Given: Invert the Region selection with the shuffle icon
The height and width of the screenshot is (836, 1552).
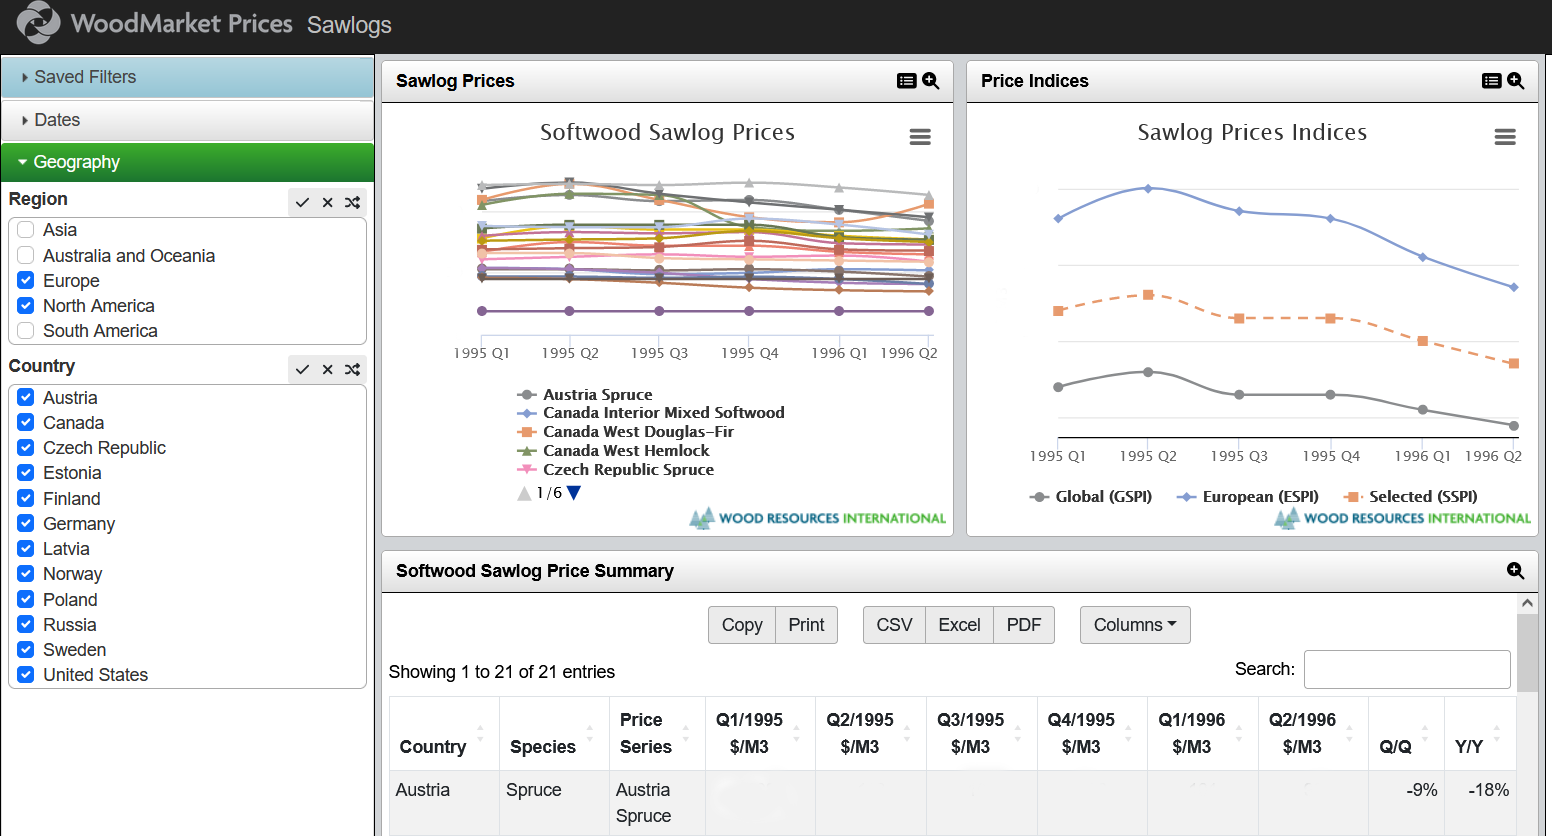Looking at the screenshot, I should click(x=353, y=203).
